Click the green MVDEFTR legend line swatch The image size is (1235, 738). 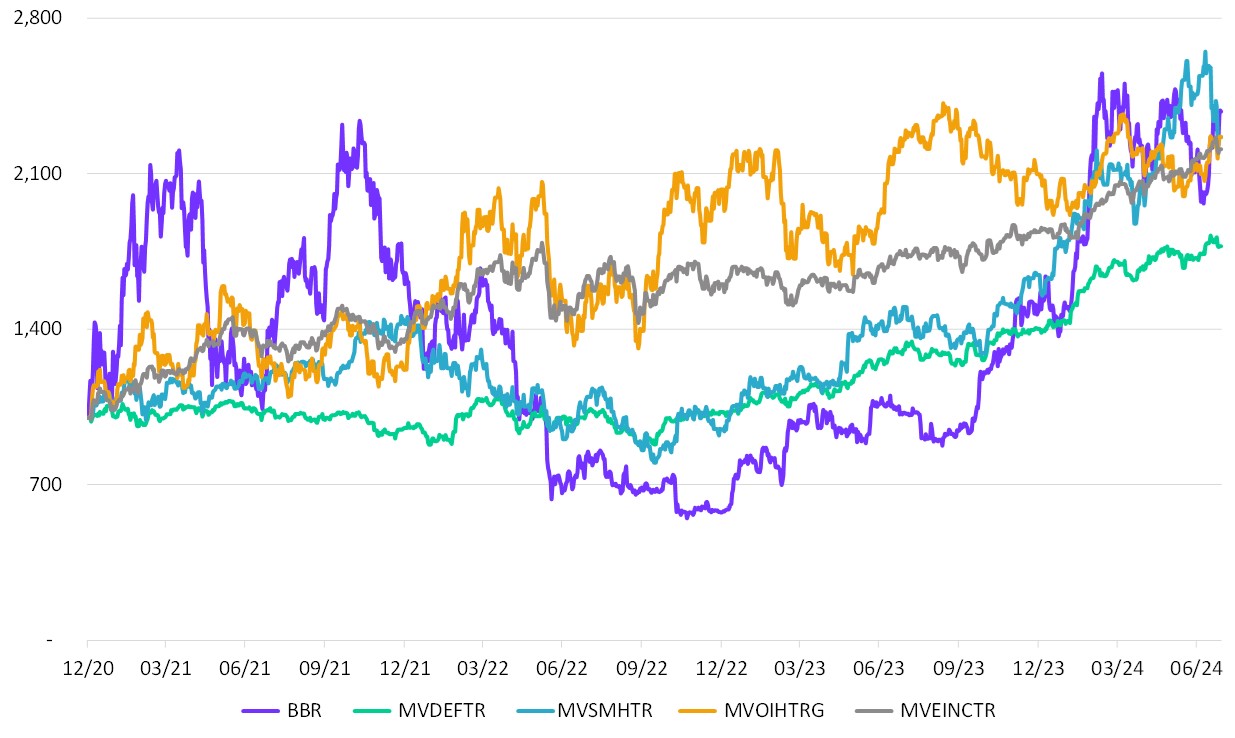[373, 711]
